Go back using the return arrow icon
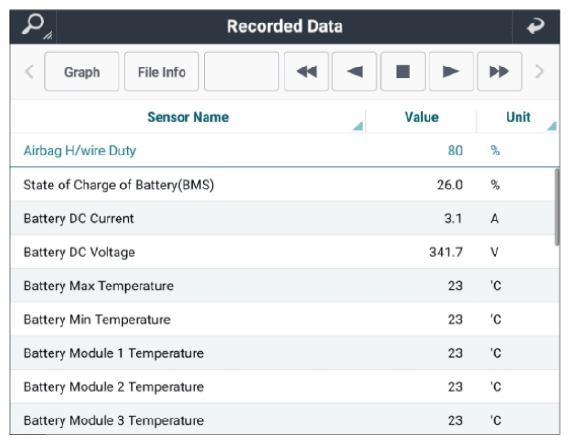This screenshot has width=570, height=444. click(x=536, y=27)
